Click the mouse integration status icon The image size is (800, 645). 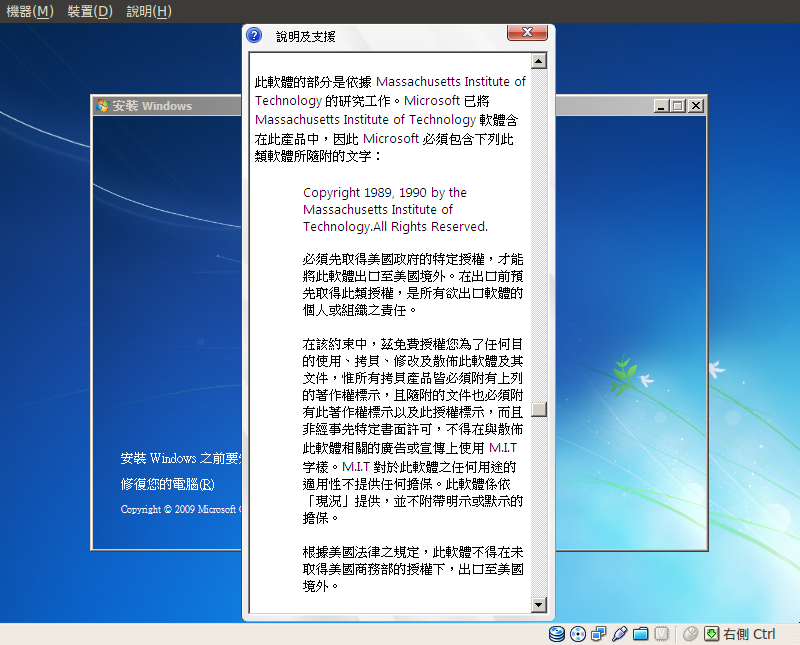click(x=690, y=634)
